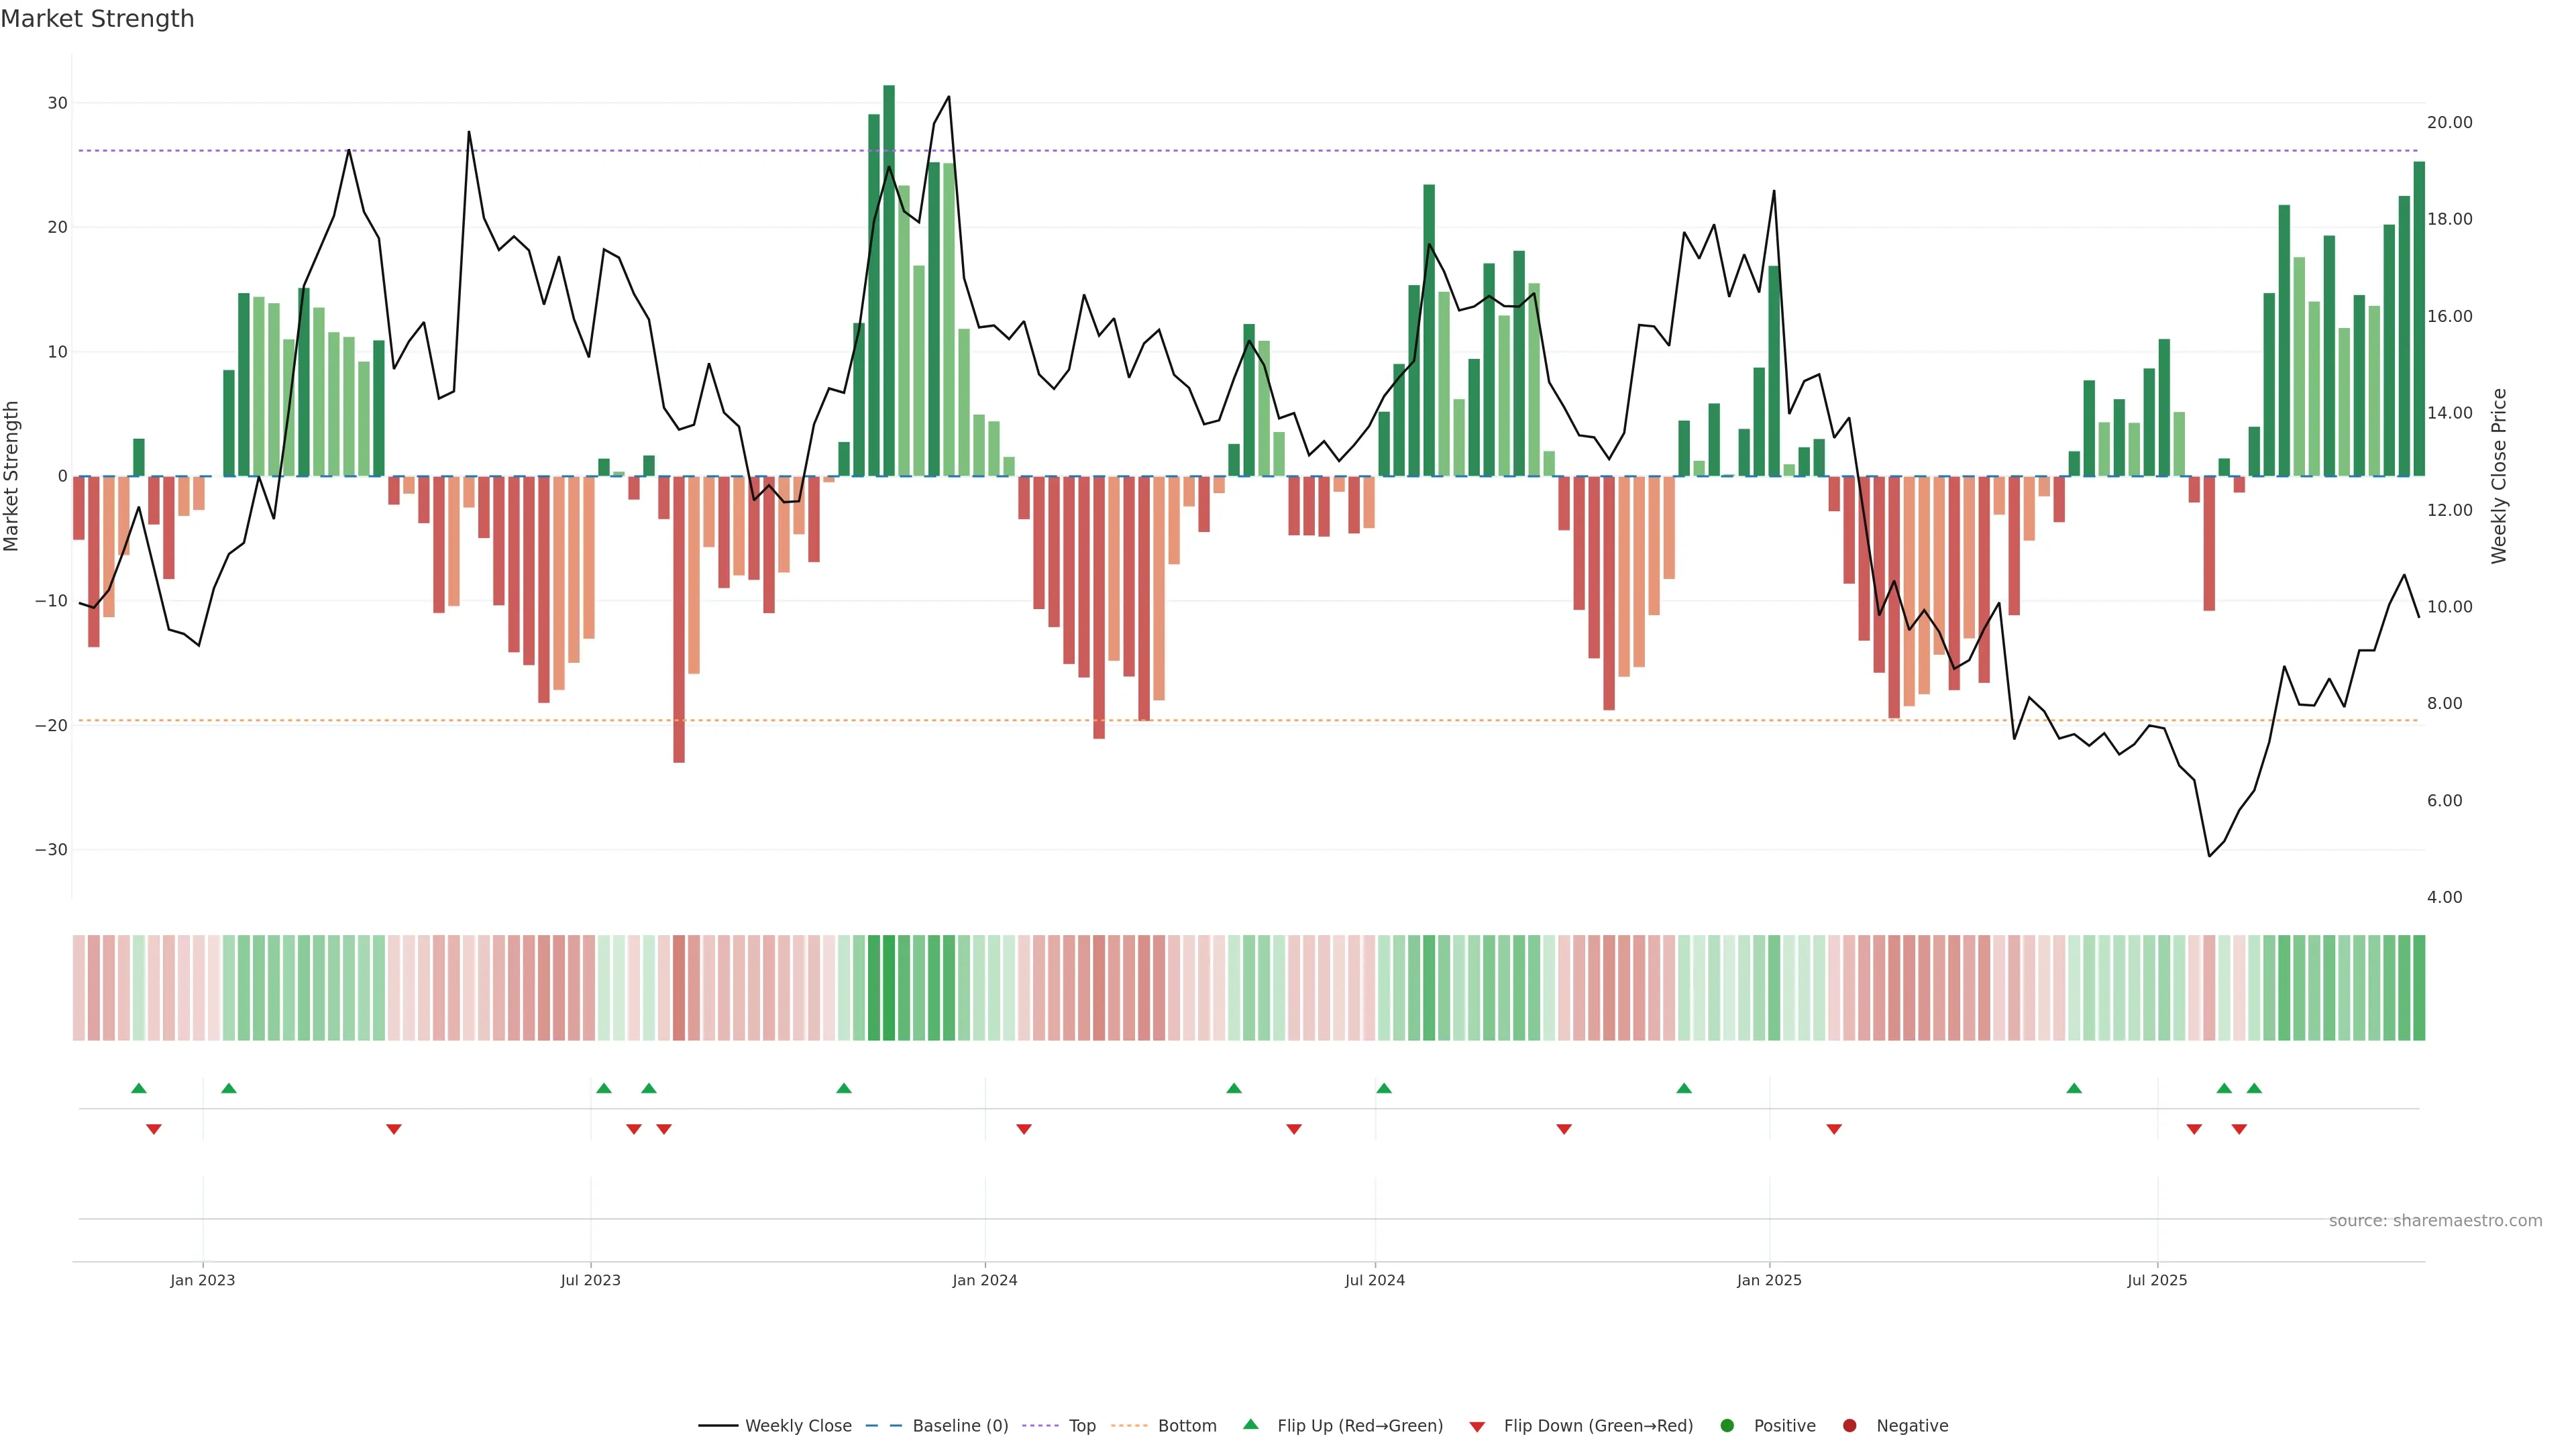Click the darkest green heatmap strip cell
The height and width of the screenshot is (1449, 2576).
(x=889, y=987)
